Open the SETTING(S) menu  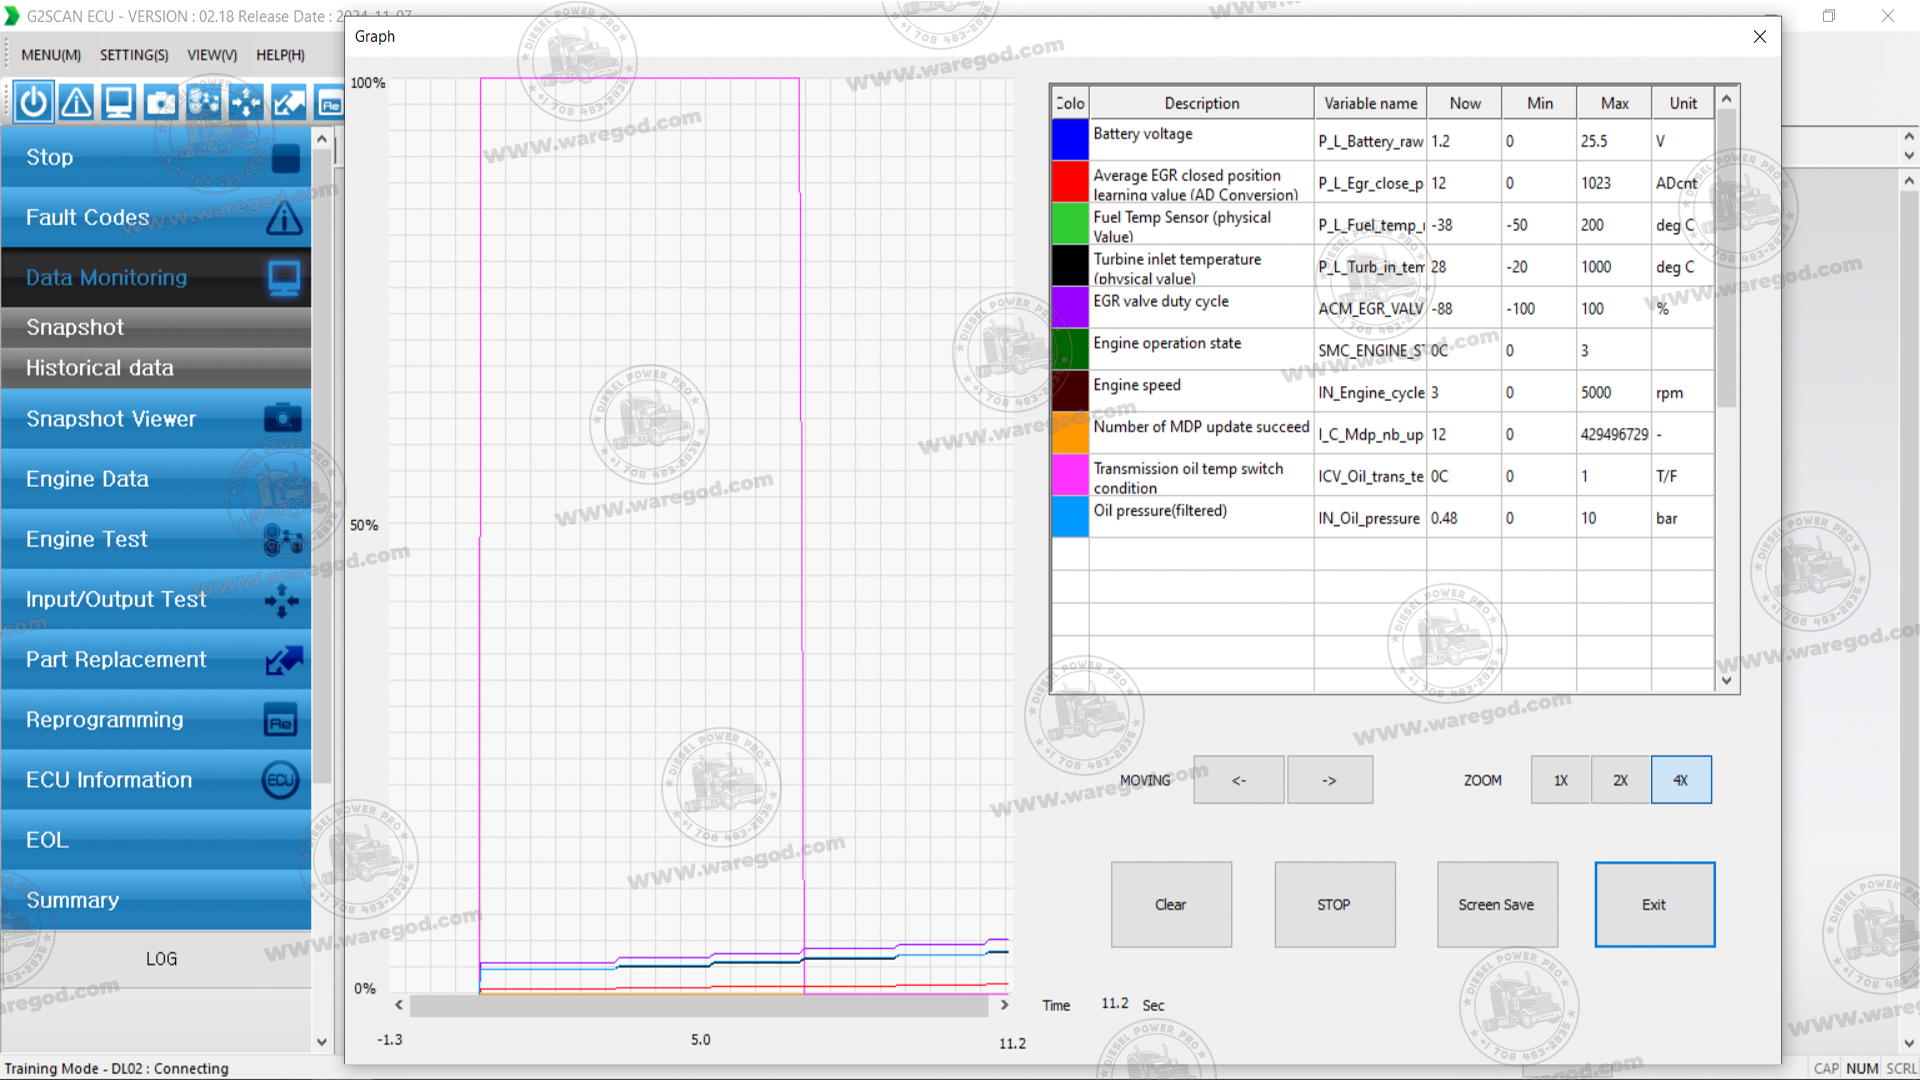(134, 55)
